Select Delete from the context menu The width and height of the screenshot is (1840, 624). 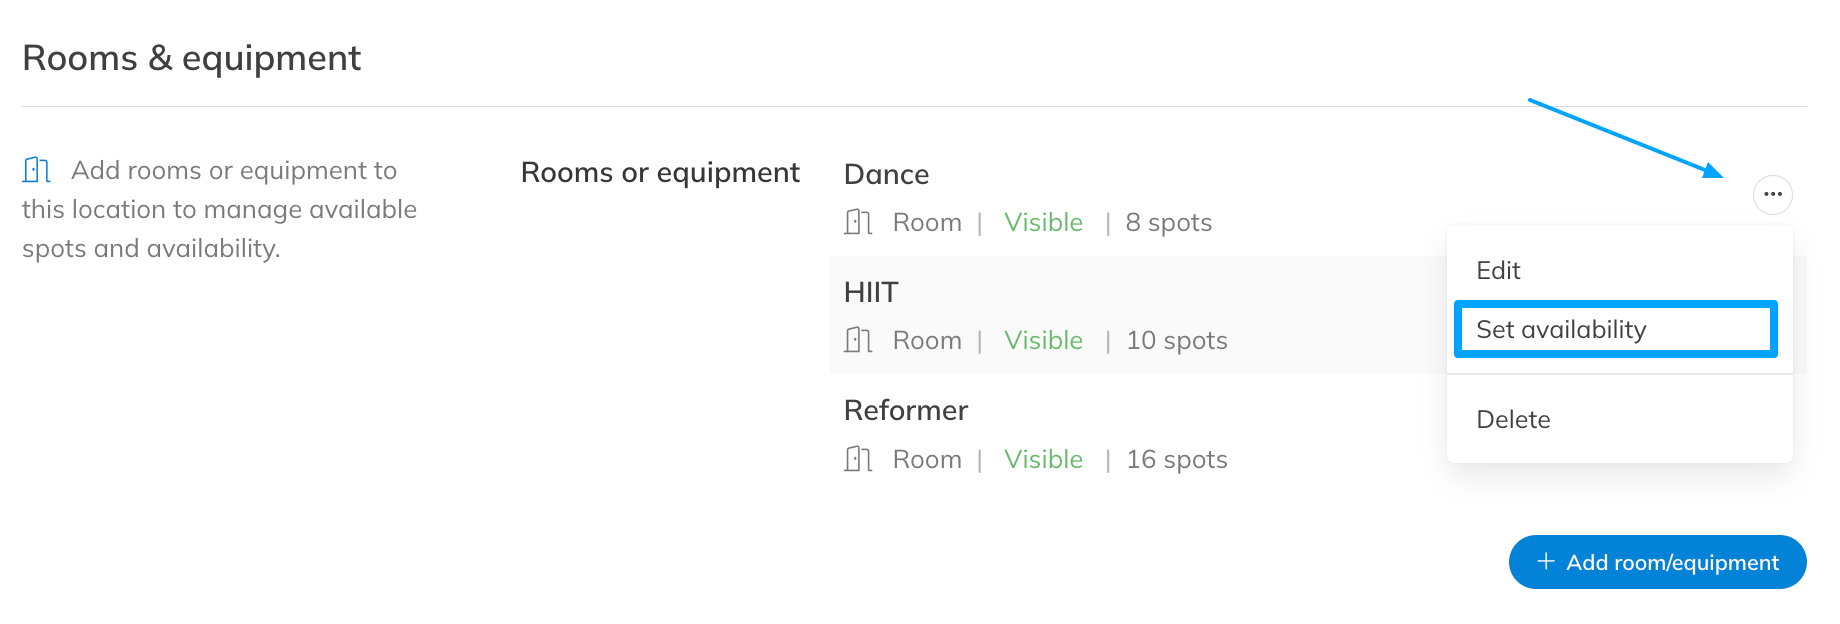click(x=1513, y=420)
